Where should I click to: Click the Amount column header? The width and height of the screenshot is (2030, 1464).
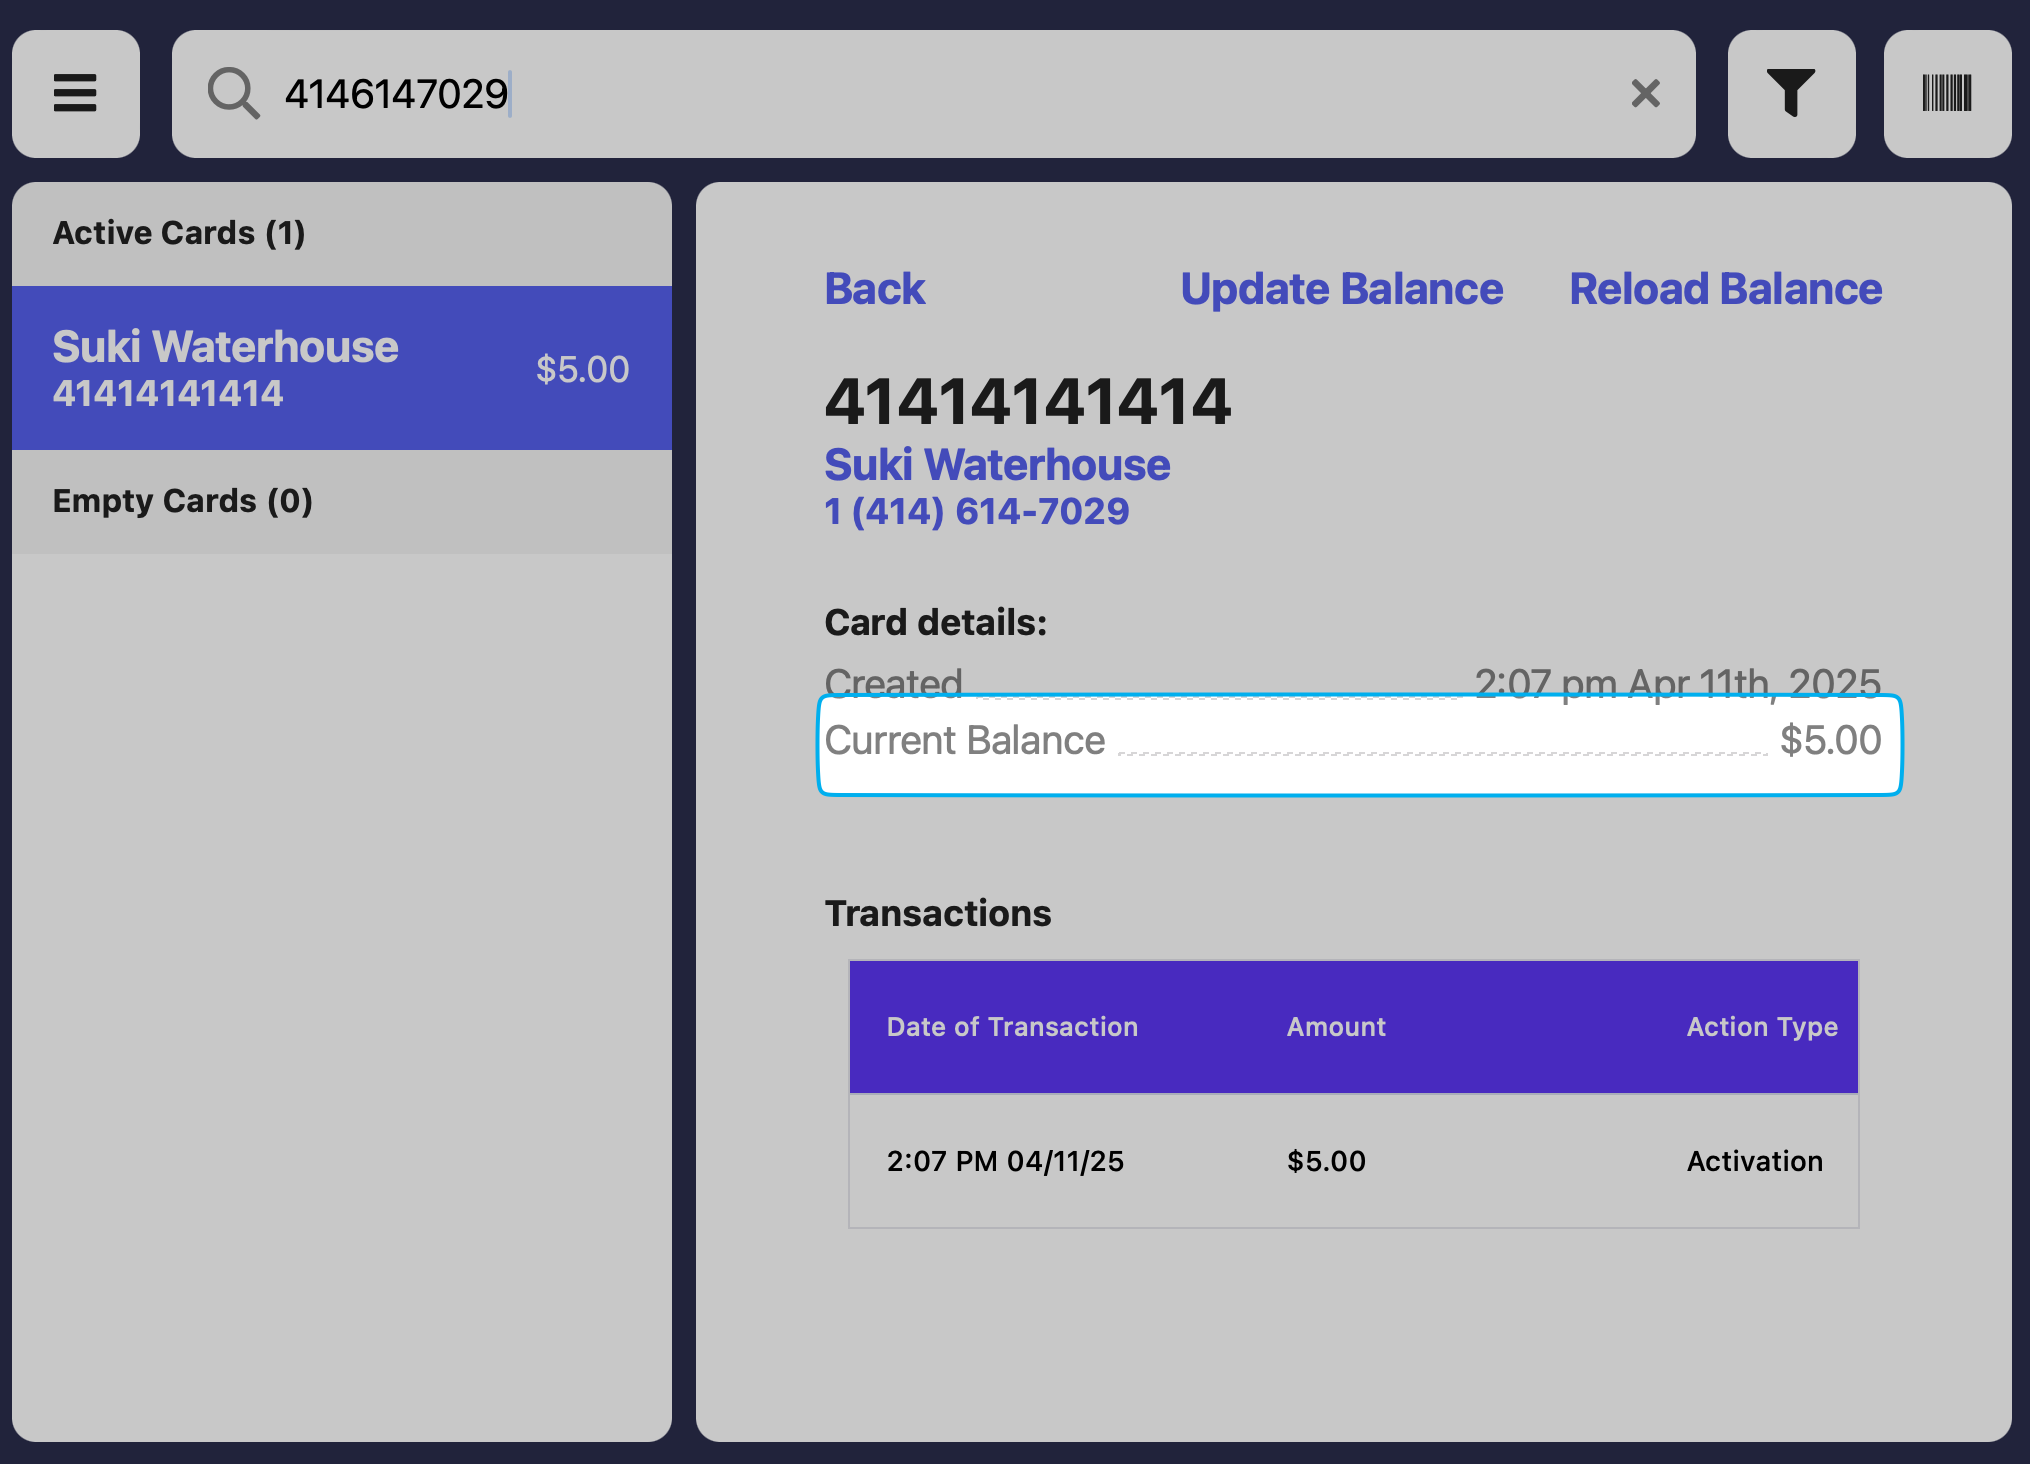click(x=1336, y=1027)
